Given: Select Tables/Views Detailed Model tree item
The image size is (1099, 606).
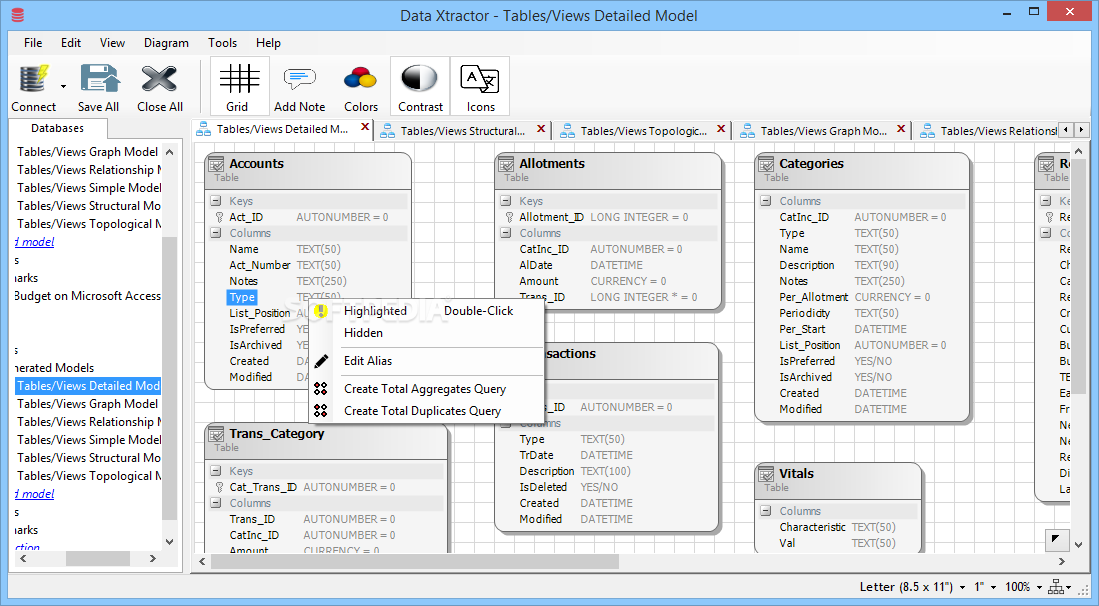Looking at the screenshot, I should 88,386.
